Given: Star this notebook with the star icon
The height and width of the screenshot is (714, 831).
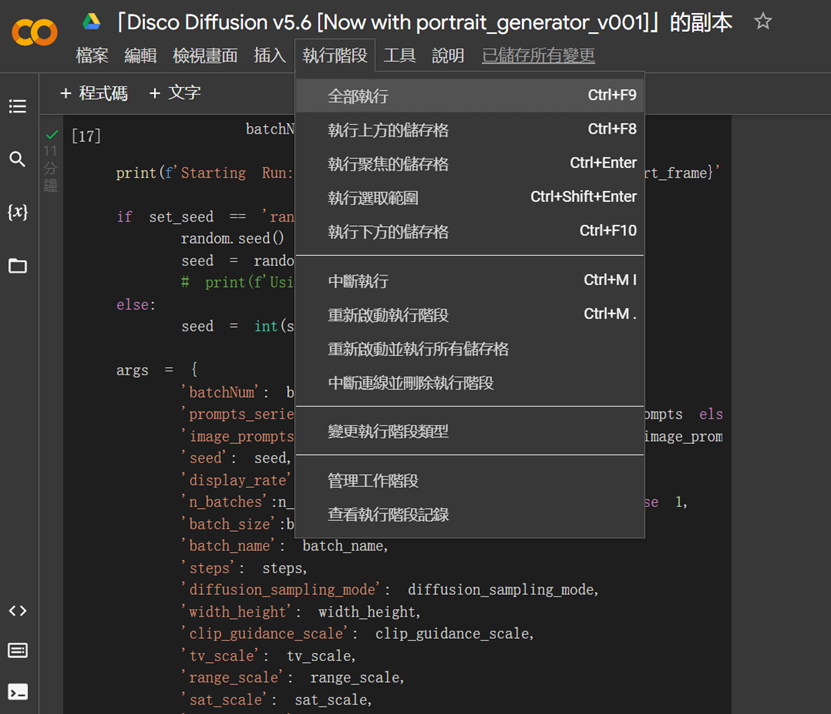Looking at the screenshot, I should (763, 22).
